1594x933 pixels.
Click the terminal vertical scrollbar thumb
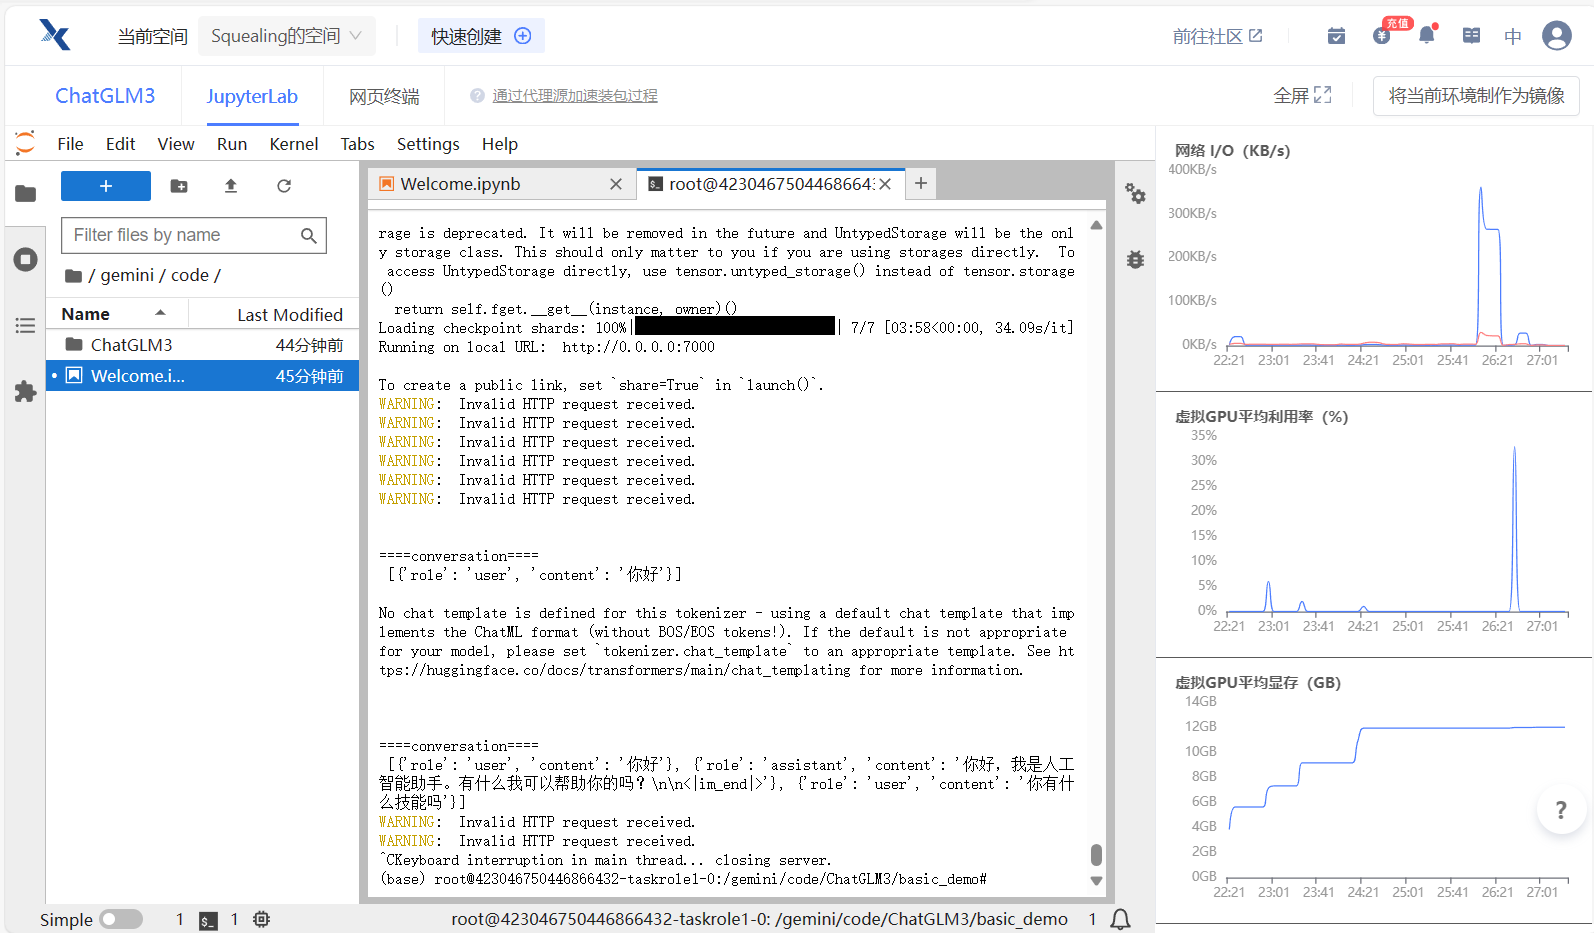(x=1096, y=854)
